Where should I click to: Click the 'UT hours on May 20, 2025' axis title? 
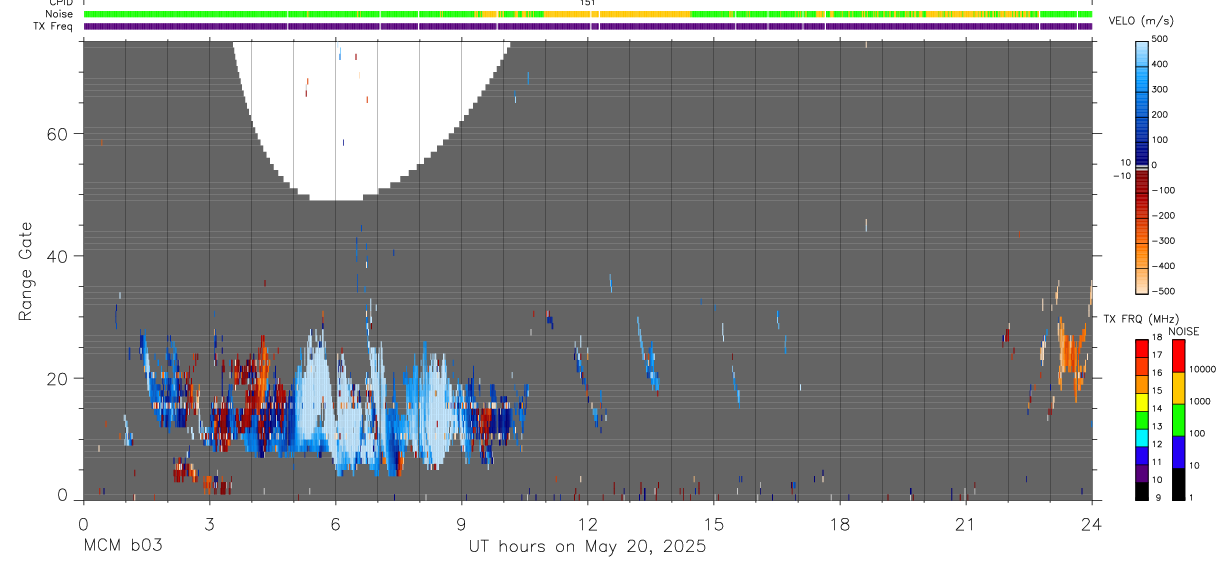(x=587, y=547)
